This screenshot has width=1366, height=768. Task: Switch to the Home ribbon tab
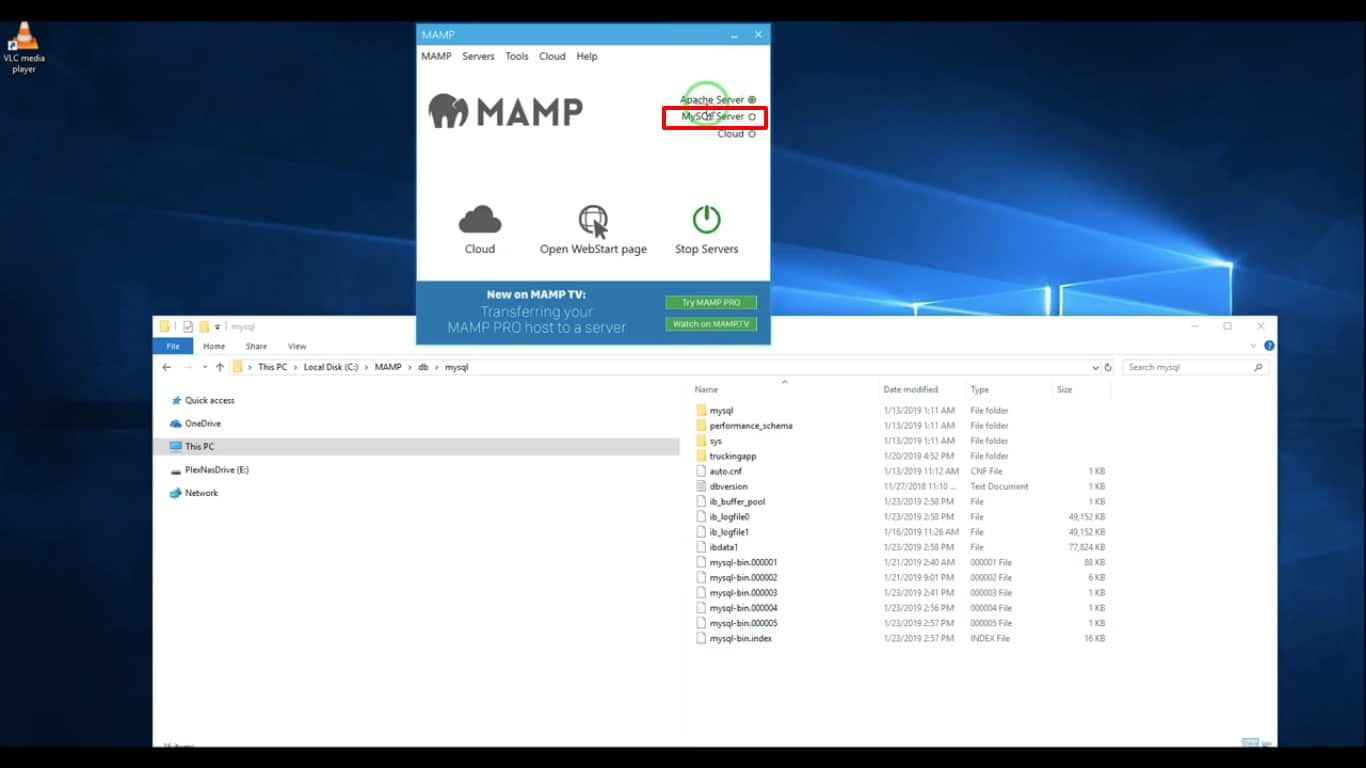(x=214, y=346)
